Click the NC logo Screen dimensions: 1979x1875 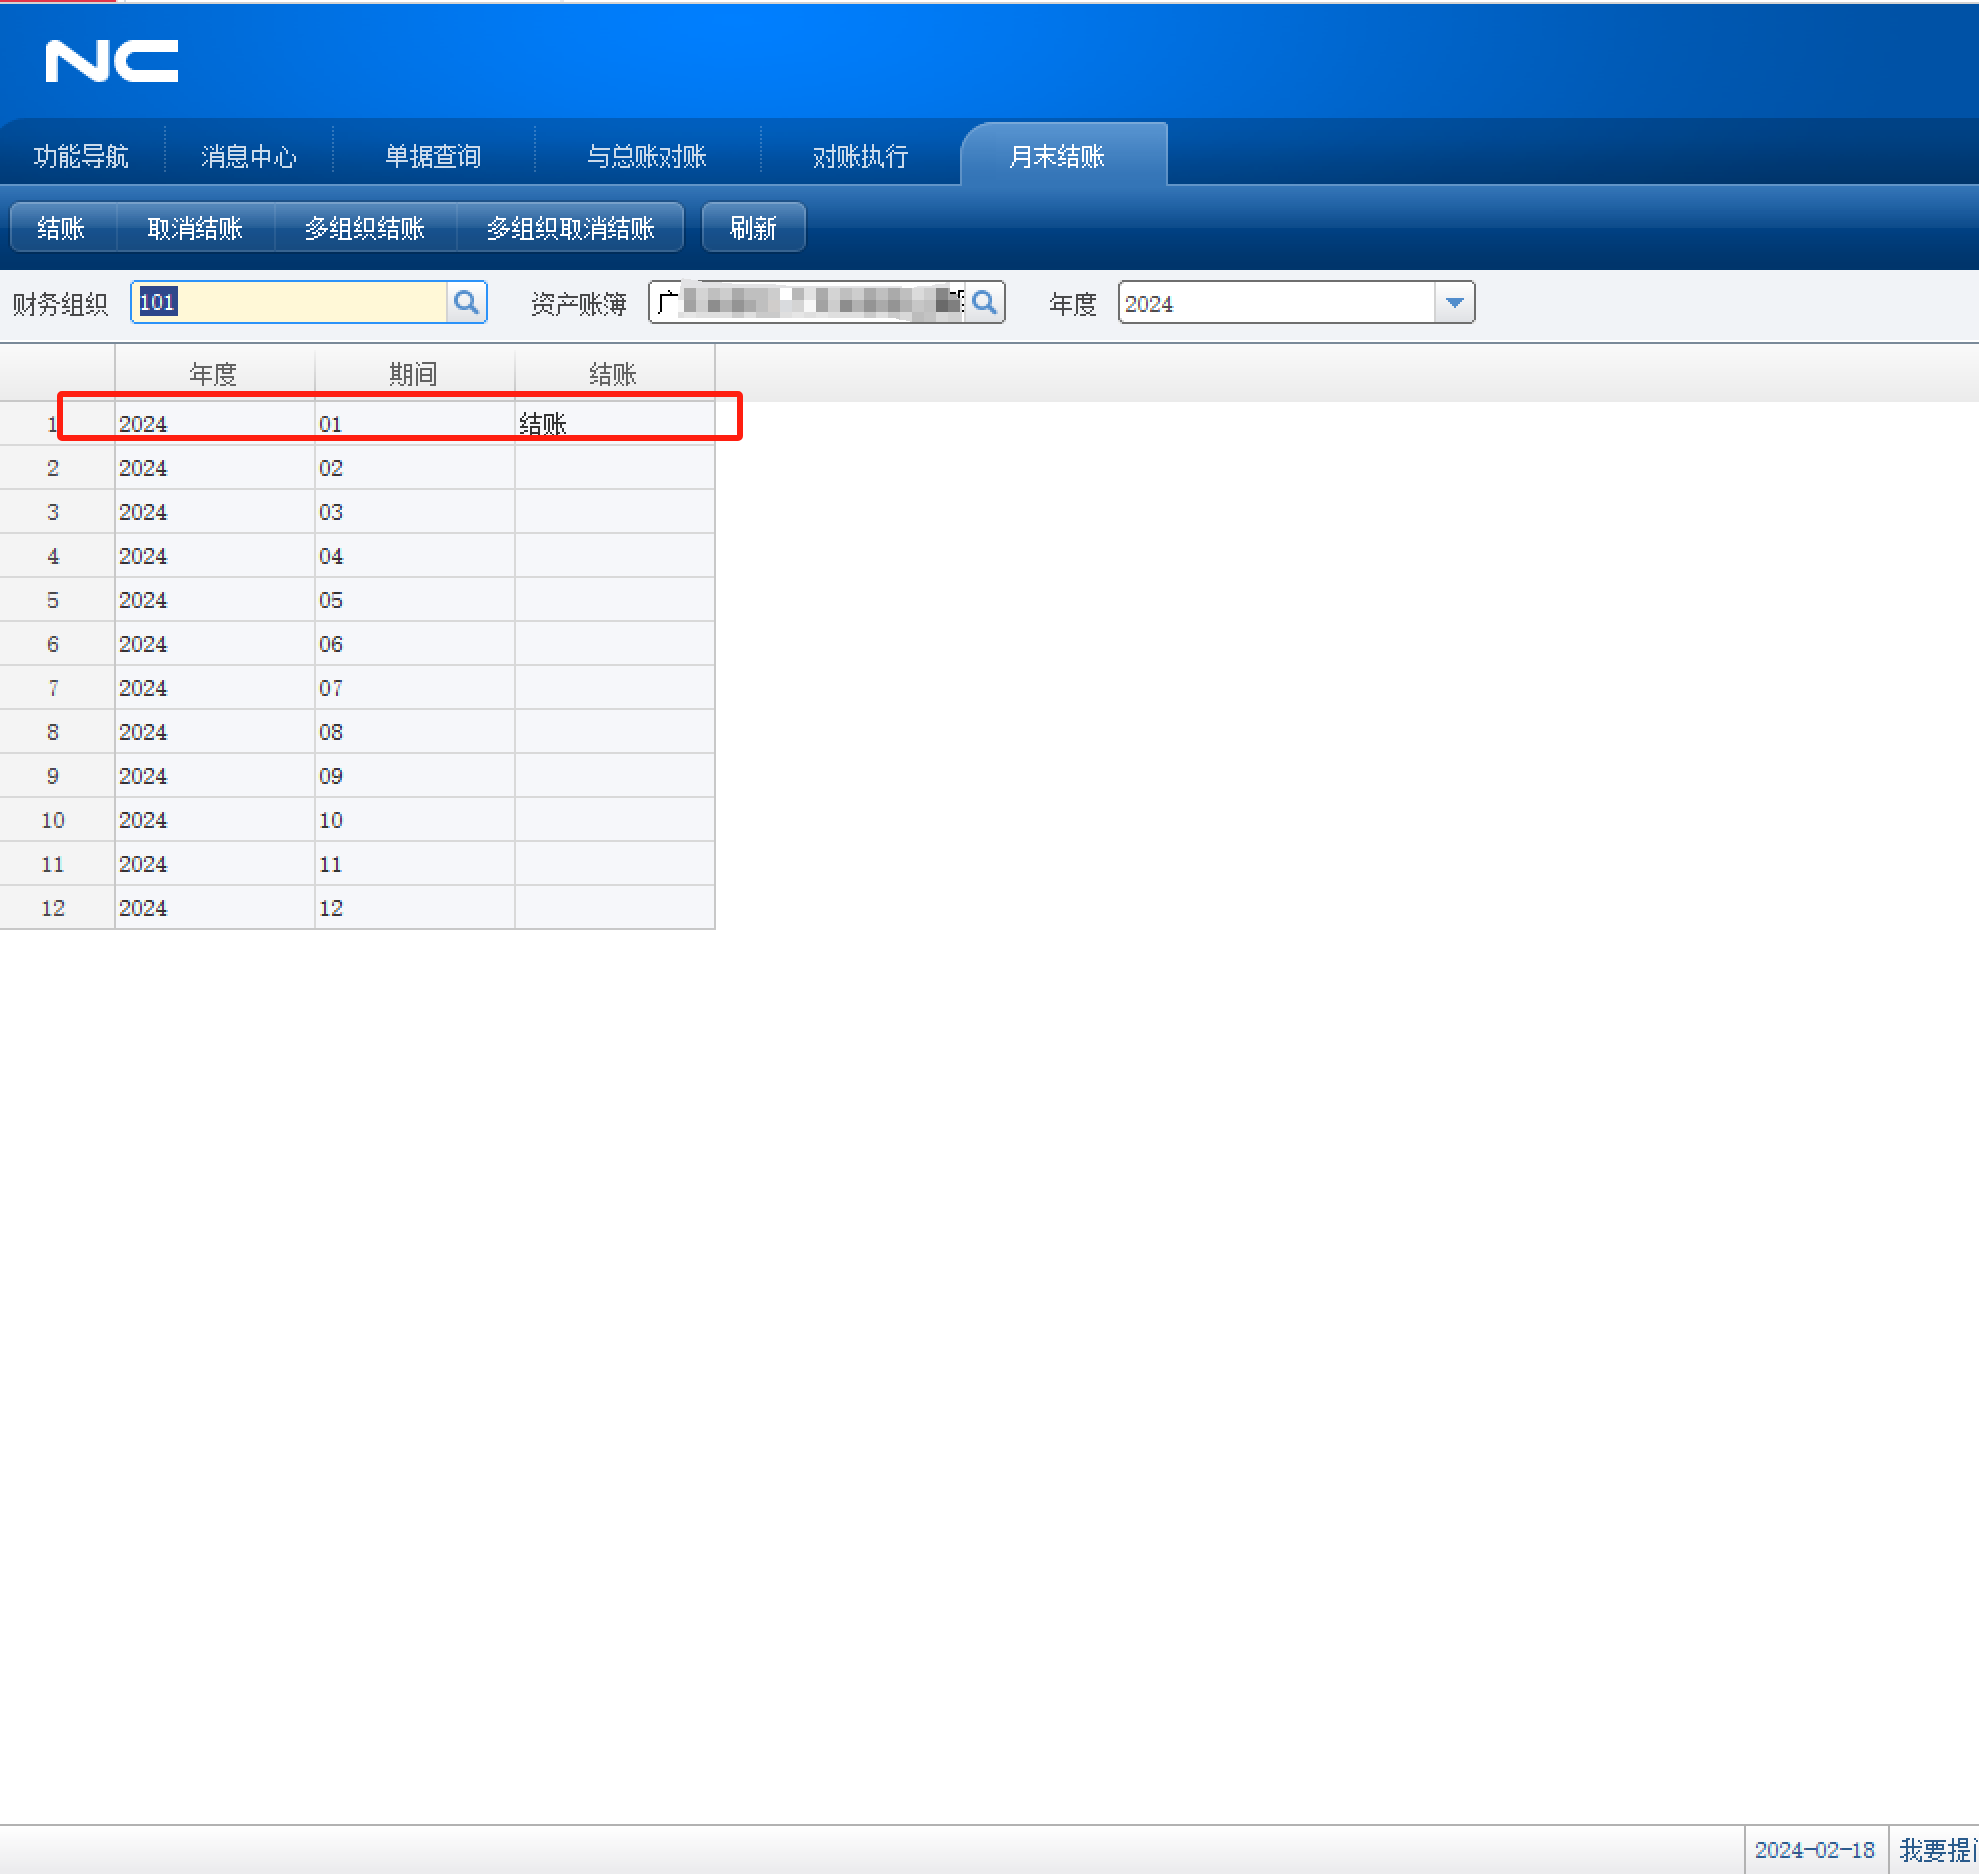click(x=112, y=61)
